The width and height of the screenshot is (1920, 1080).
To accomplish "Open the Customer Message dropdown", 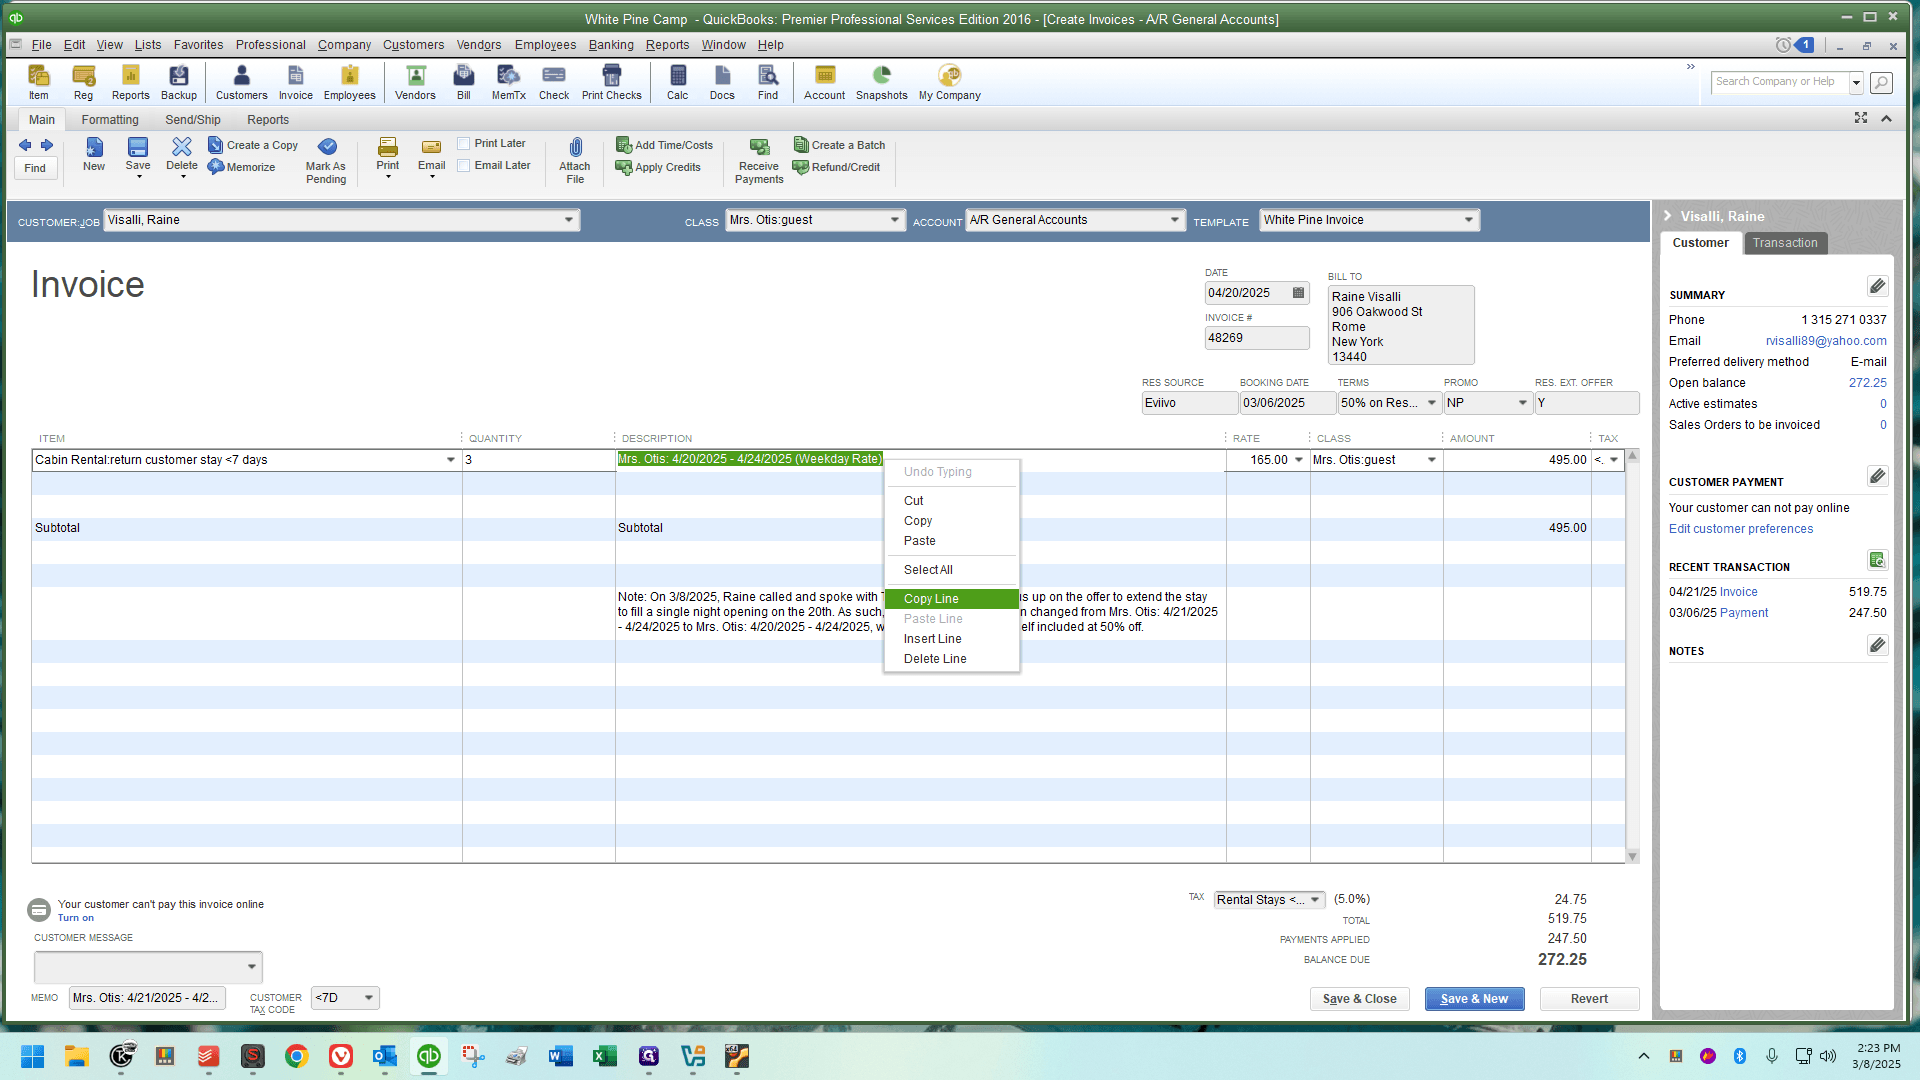I will pyautogui.click(x=252, y=967).
